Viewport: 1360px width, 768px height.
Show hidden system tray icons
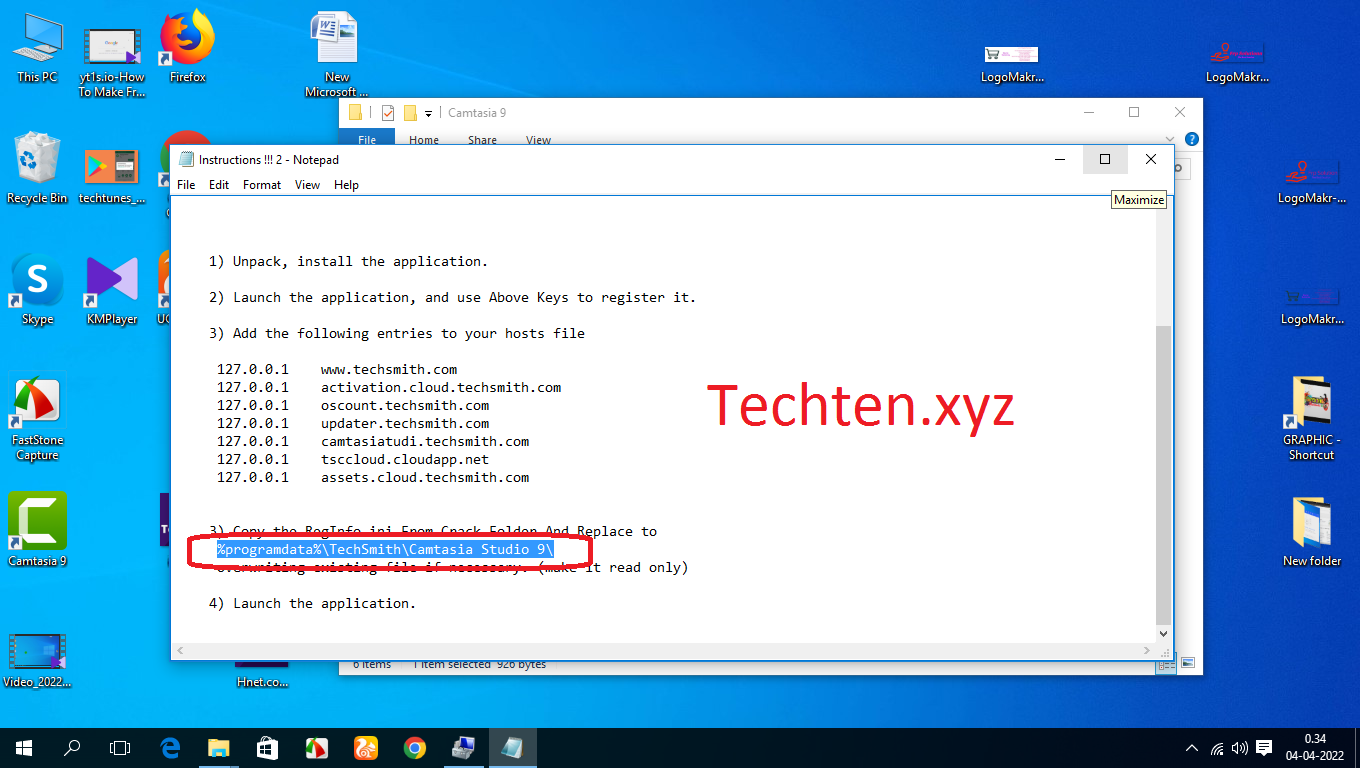point(1192,748)
